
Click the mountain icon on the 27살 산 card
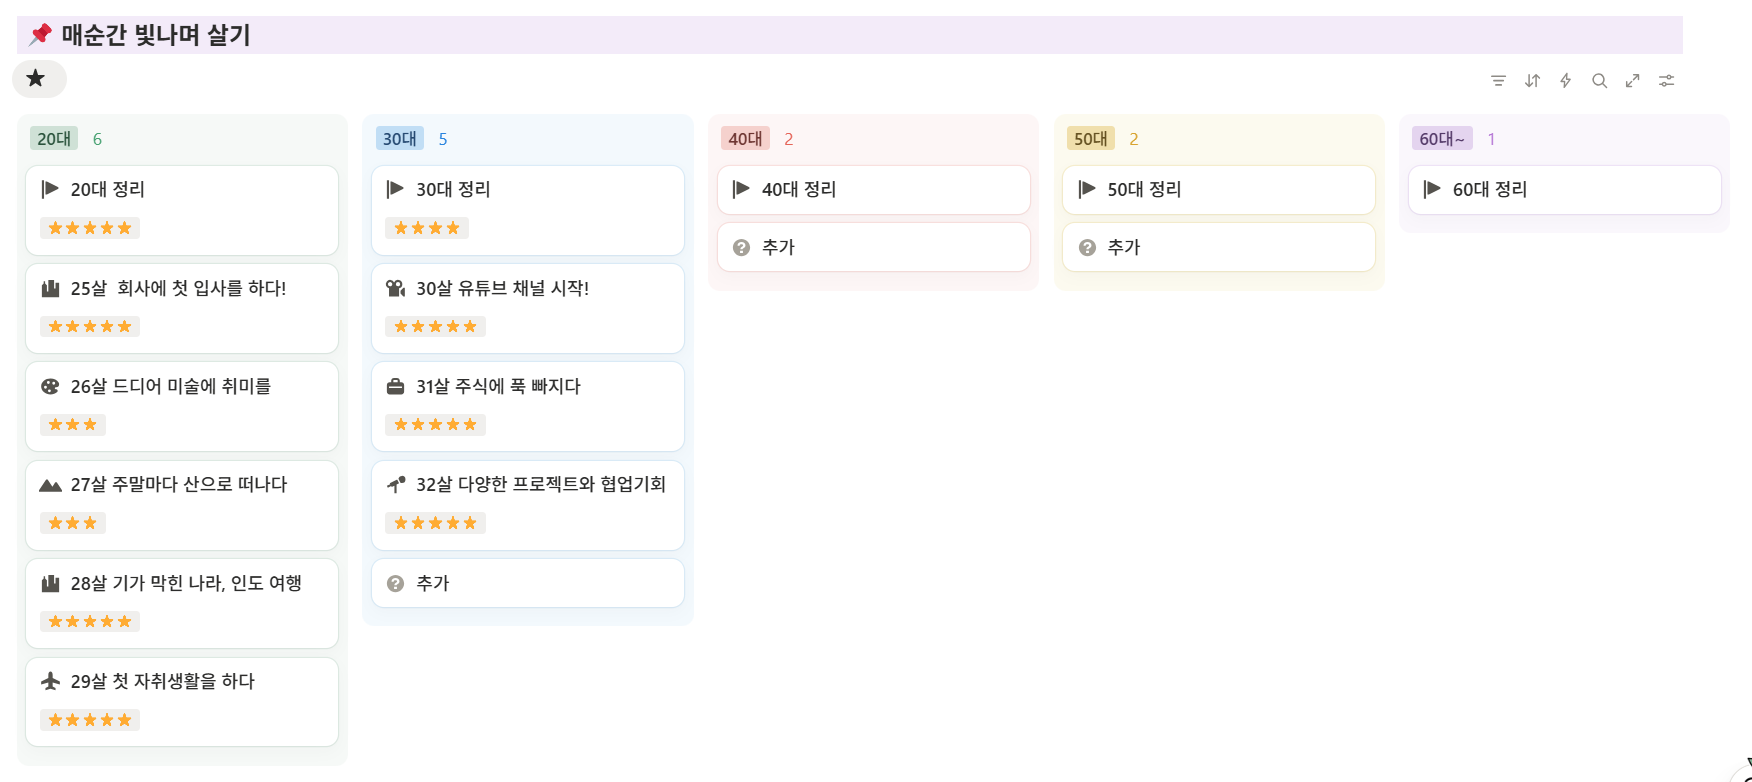pyautogui.click(x=49, y=484)
